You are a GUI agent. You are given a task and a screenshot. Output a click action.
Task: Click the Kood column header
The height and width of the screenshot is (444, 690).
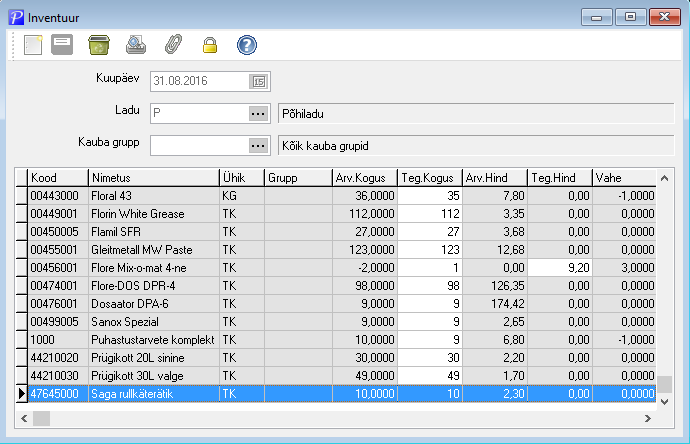click(x=58, y=178)
